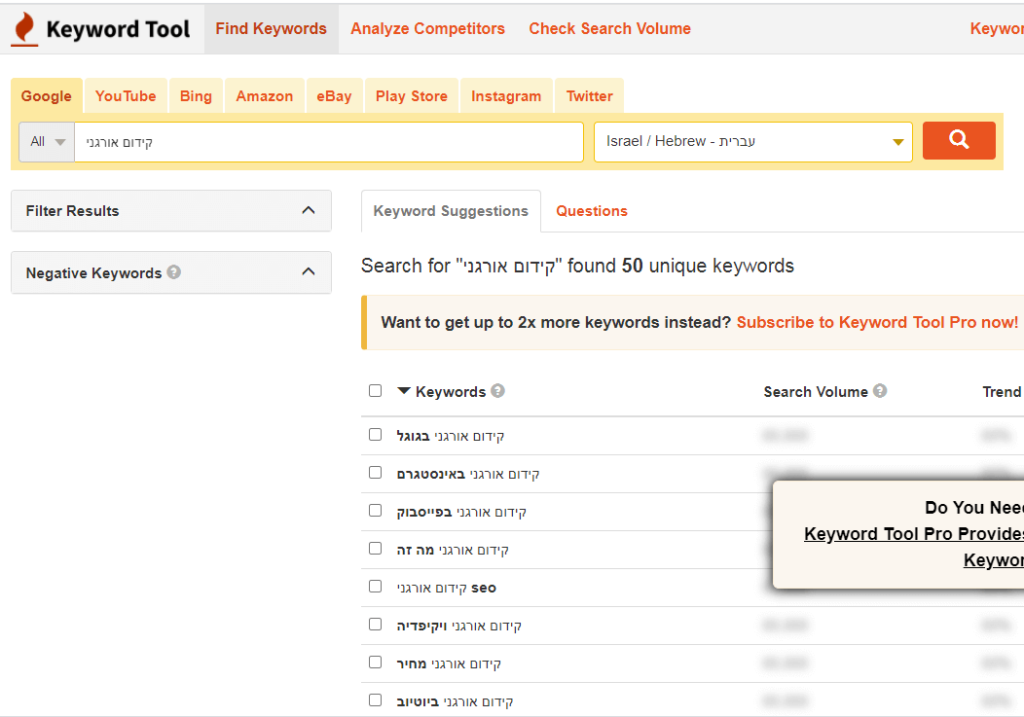Check the box for קידום אורגני בפייסבוק
The image size is (1024, 717).
point(375,510)
